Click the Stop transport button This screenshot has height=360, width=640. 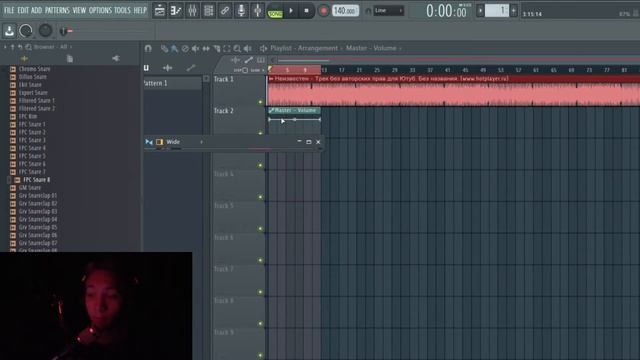coord(306,11)
